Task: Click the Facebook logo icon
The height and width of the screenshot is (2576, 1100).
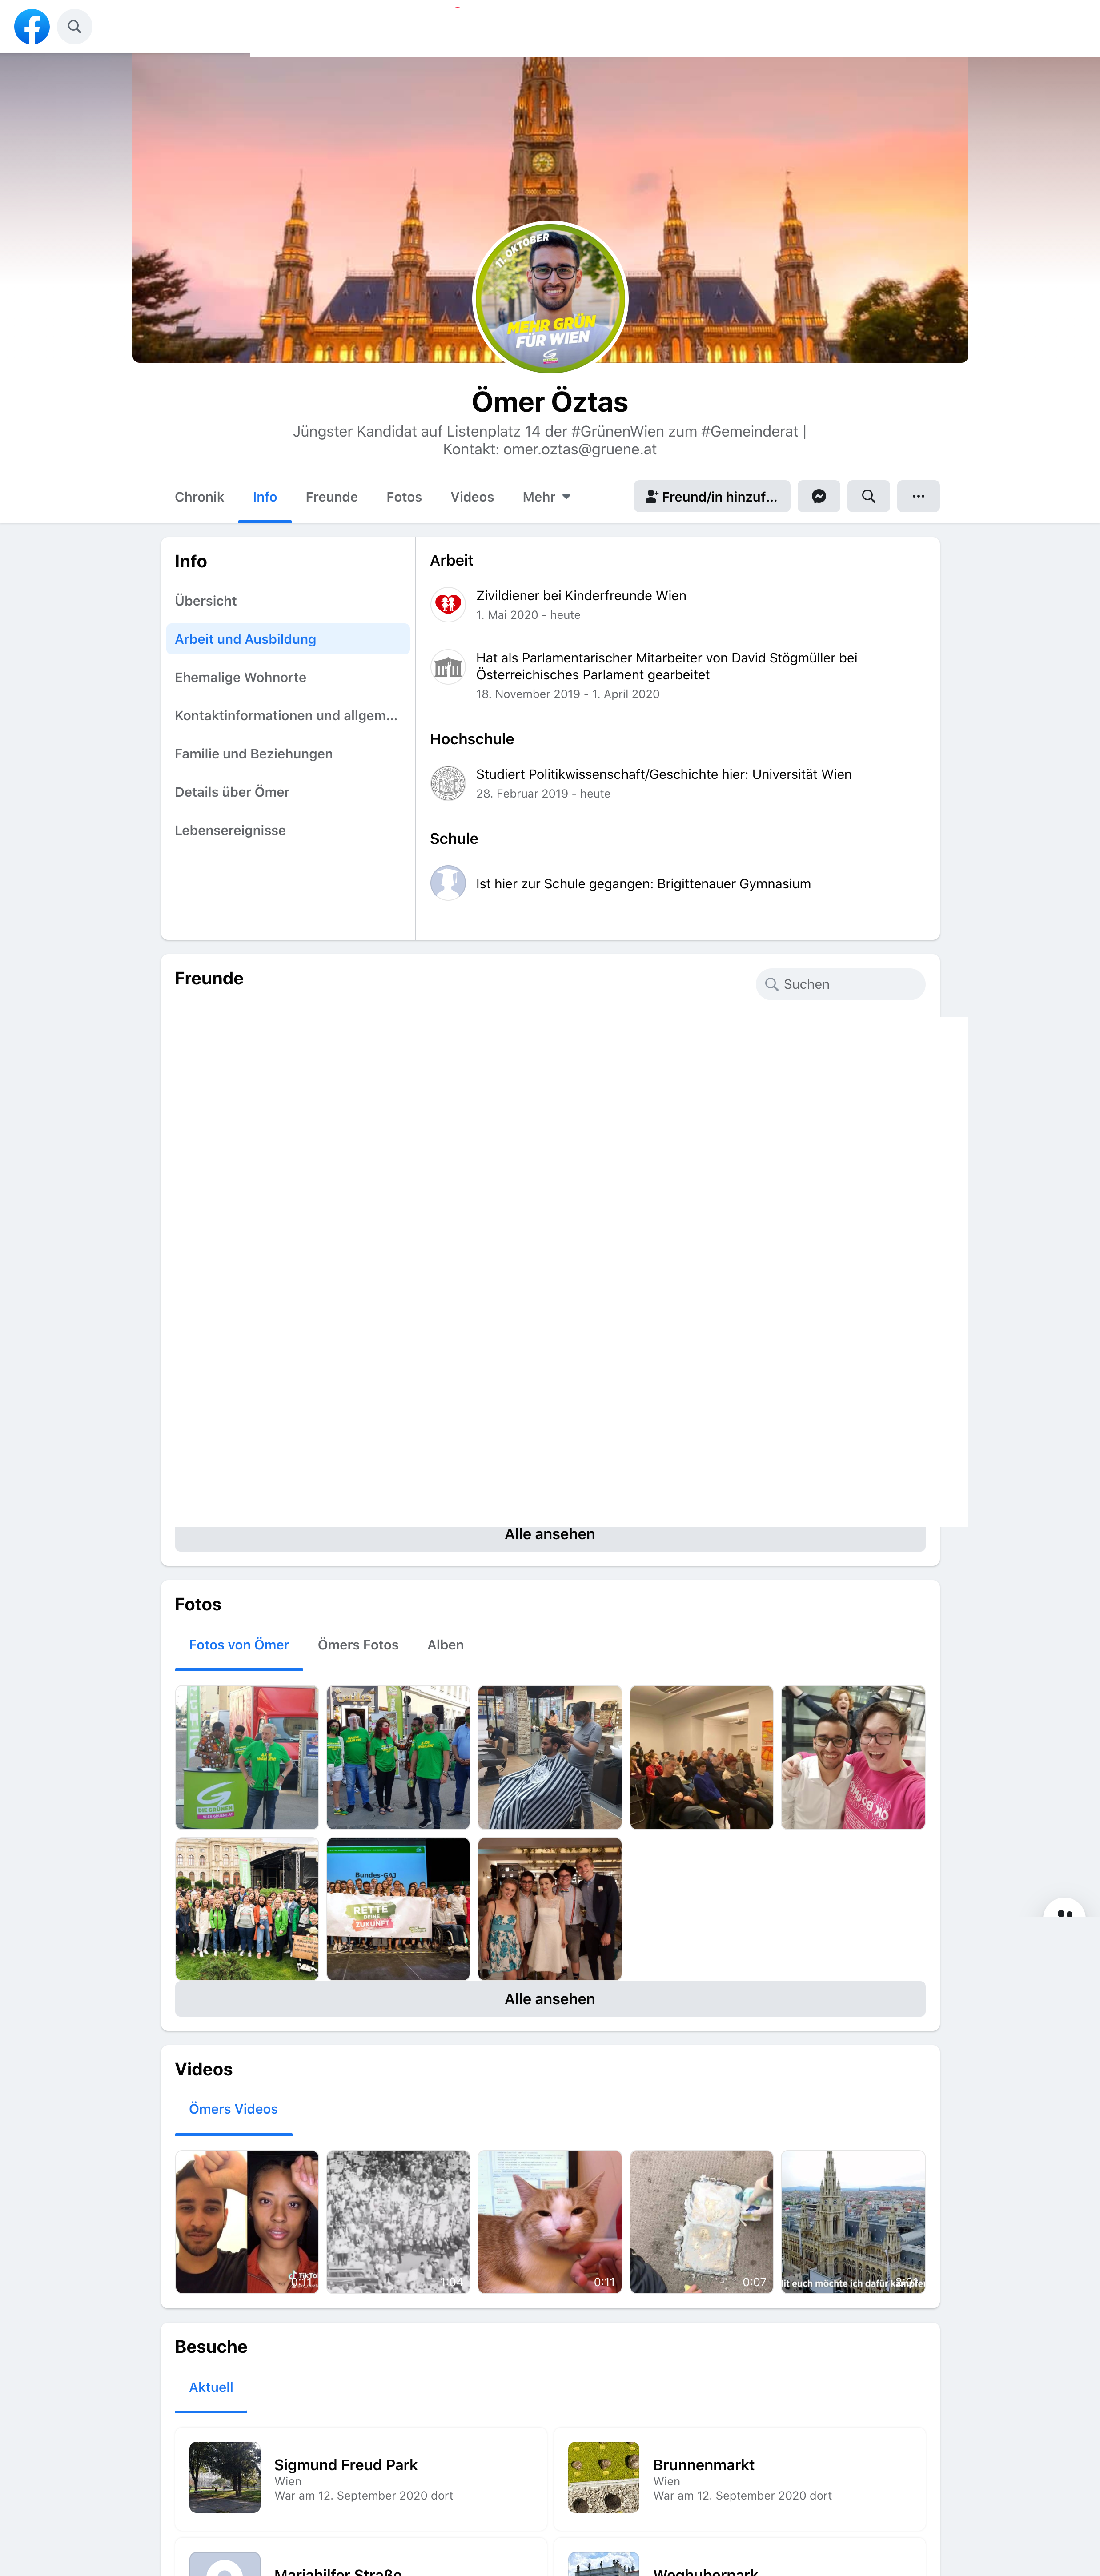Action: tap(32, 27)
